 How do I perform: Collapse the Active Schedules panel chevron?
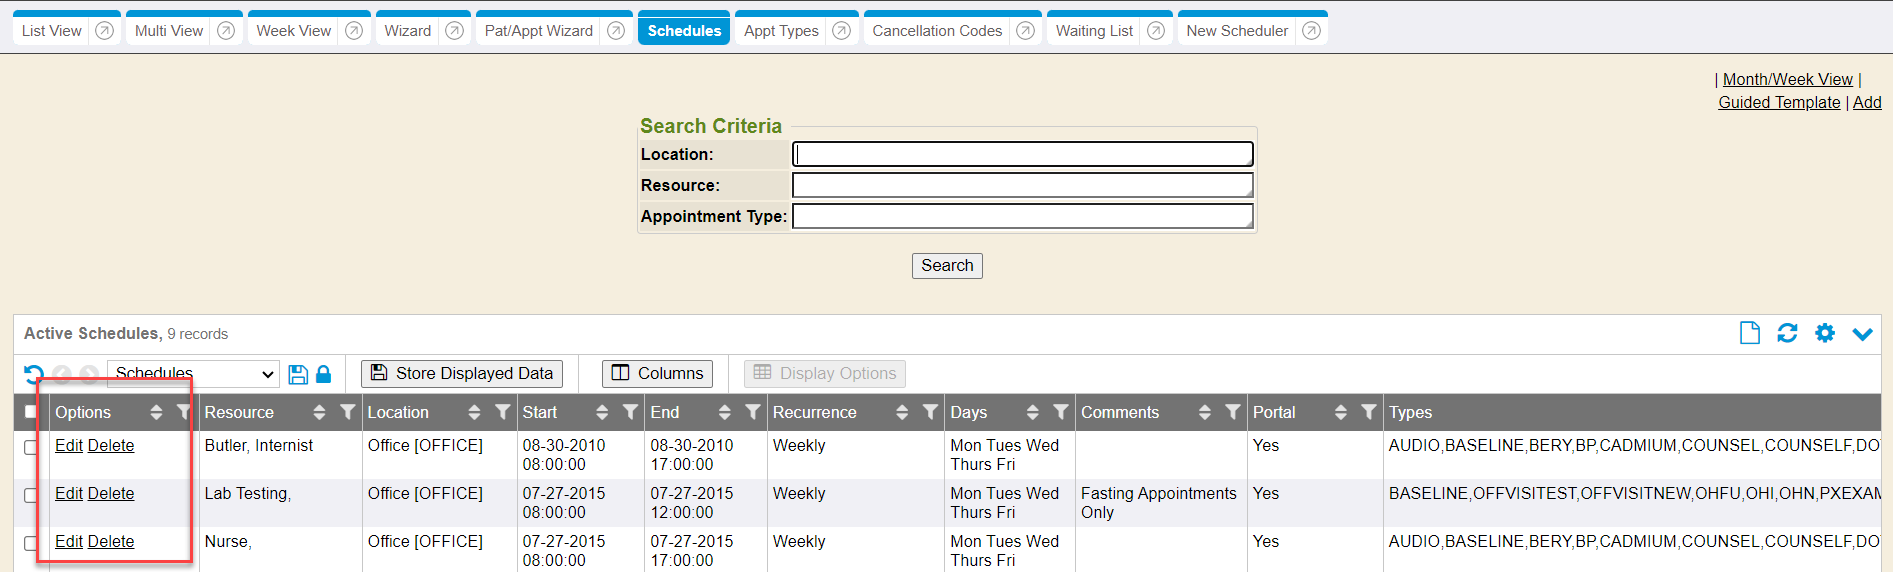coord(1862,333)
